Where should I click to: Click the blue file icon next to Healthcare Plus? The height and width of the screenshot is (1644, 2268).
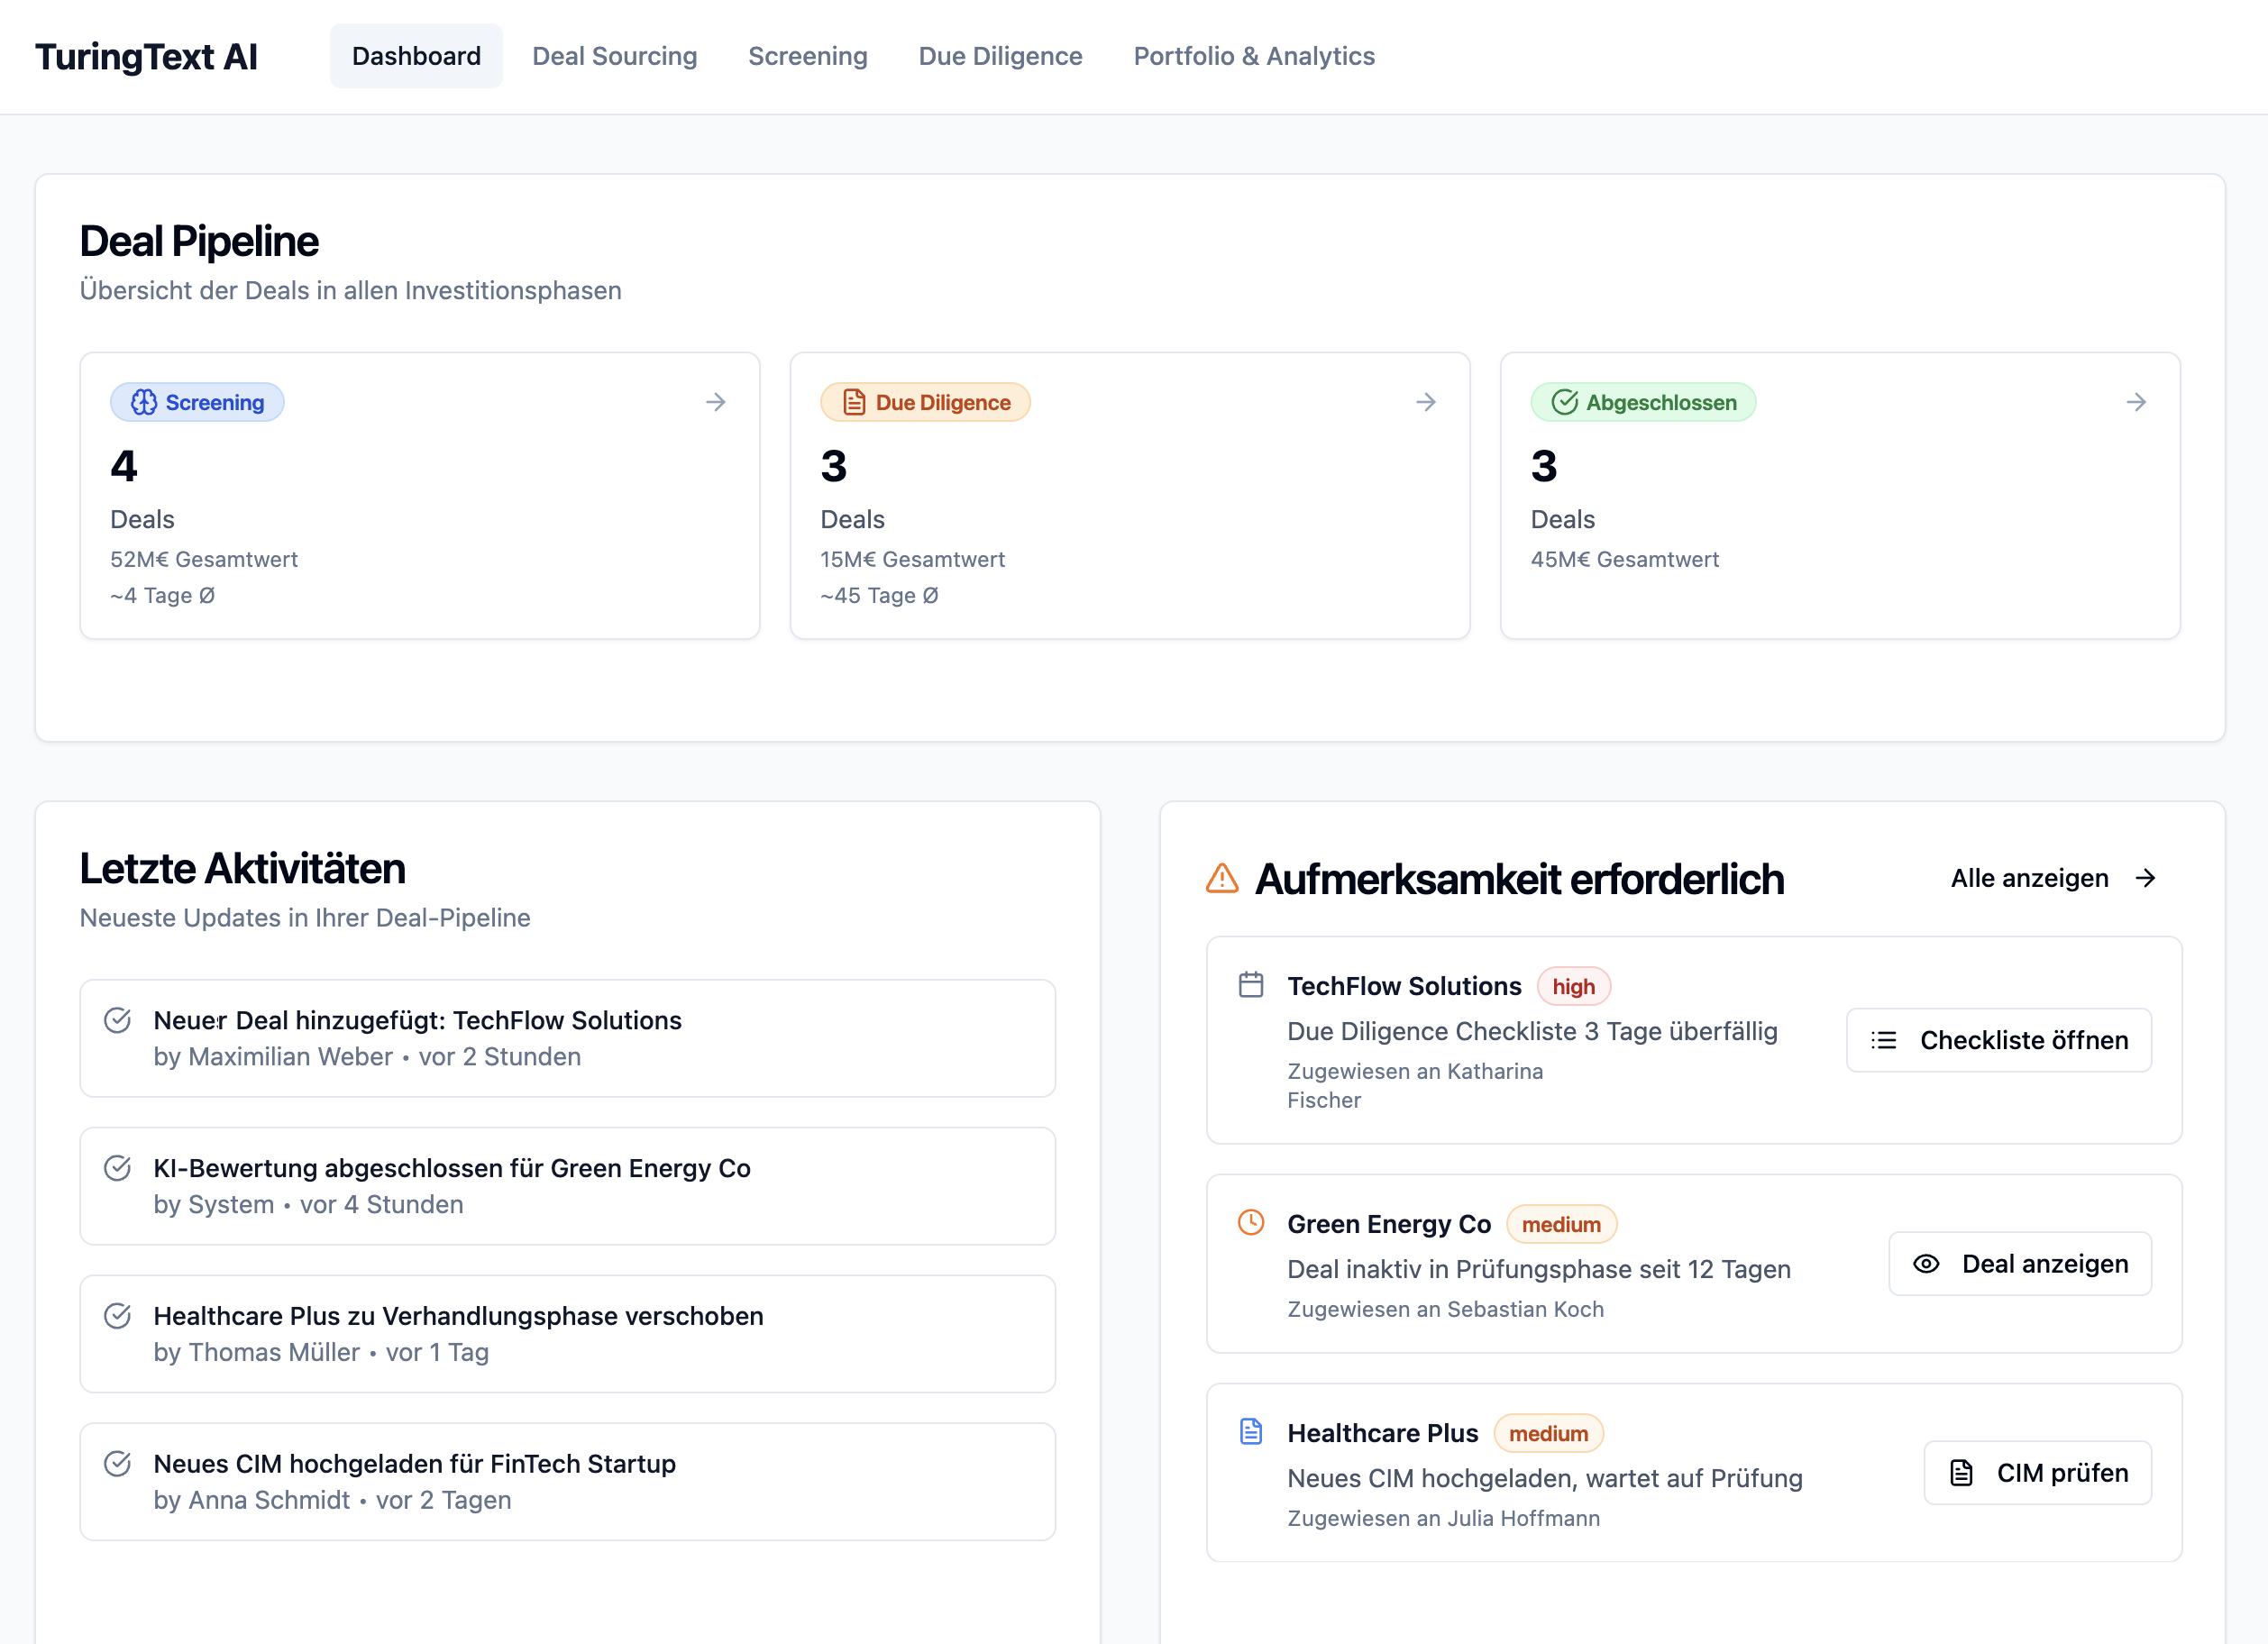click(x=1250, y=1431)
